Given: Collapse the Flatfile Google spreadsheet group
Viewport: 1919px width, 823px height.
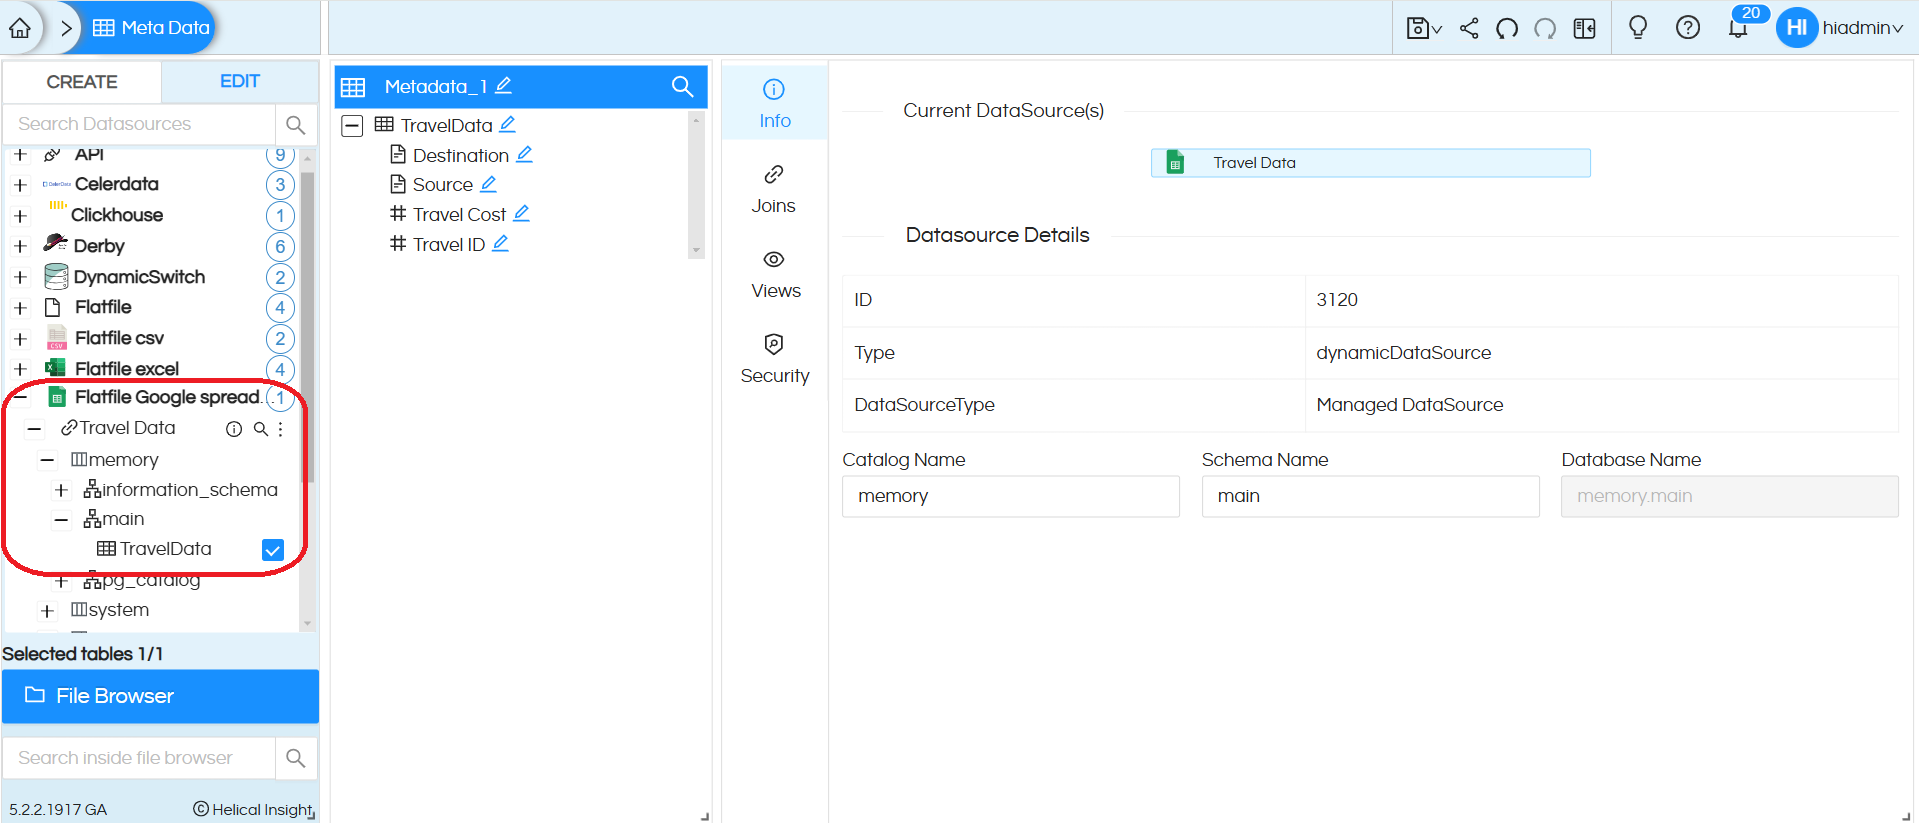Looking at the screenshot, I should (x=20, y=398).
